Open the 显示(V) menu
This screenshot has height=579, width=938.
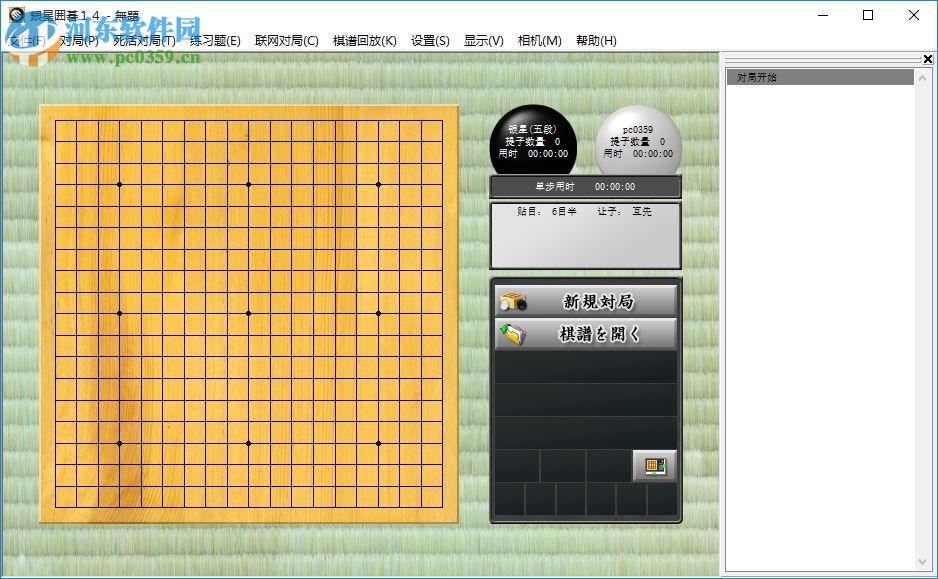[x=483, y=41]
